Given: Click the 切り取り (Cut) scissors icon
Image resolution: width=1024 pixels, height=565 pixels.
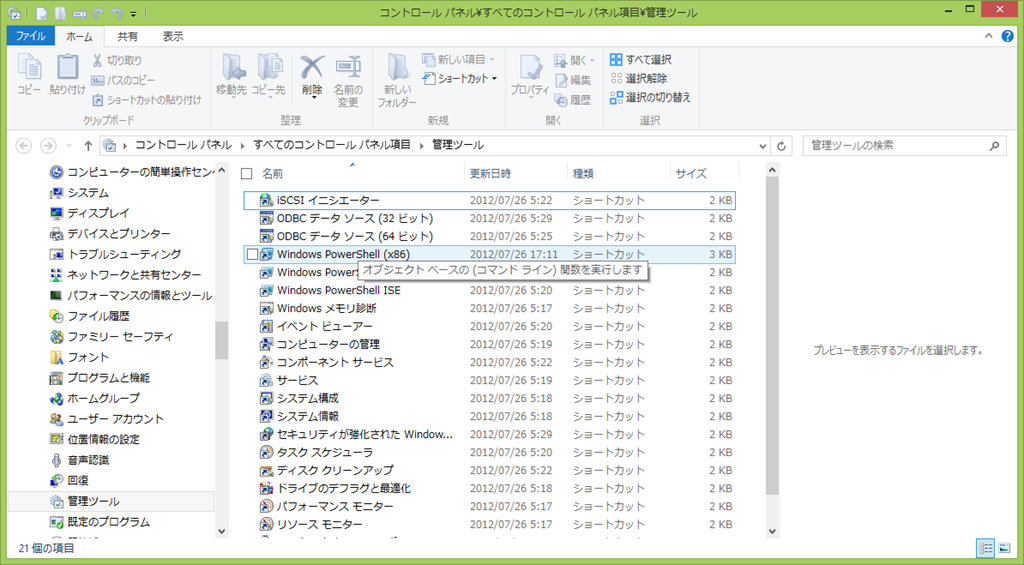Looking at the screenshot, I should (97, 60).
